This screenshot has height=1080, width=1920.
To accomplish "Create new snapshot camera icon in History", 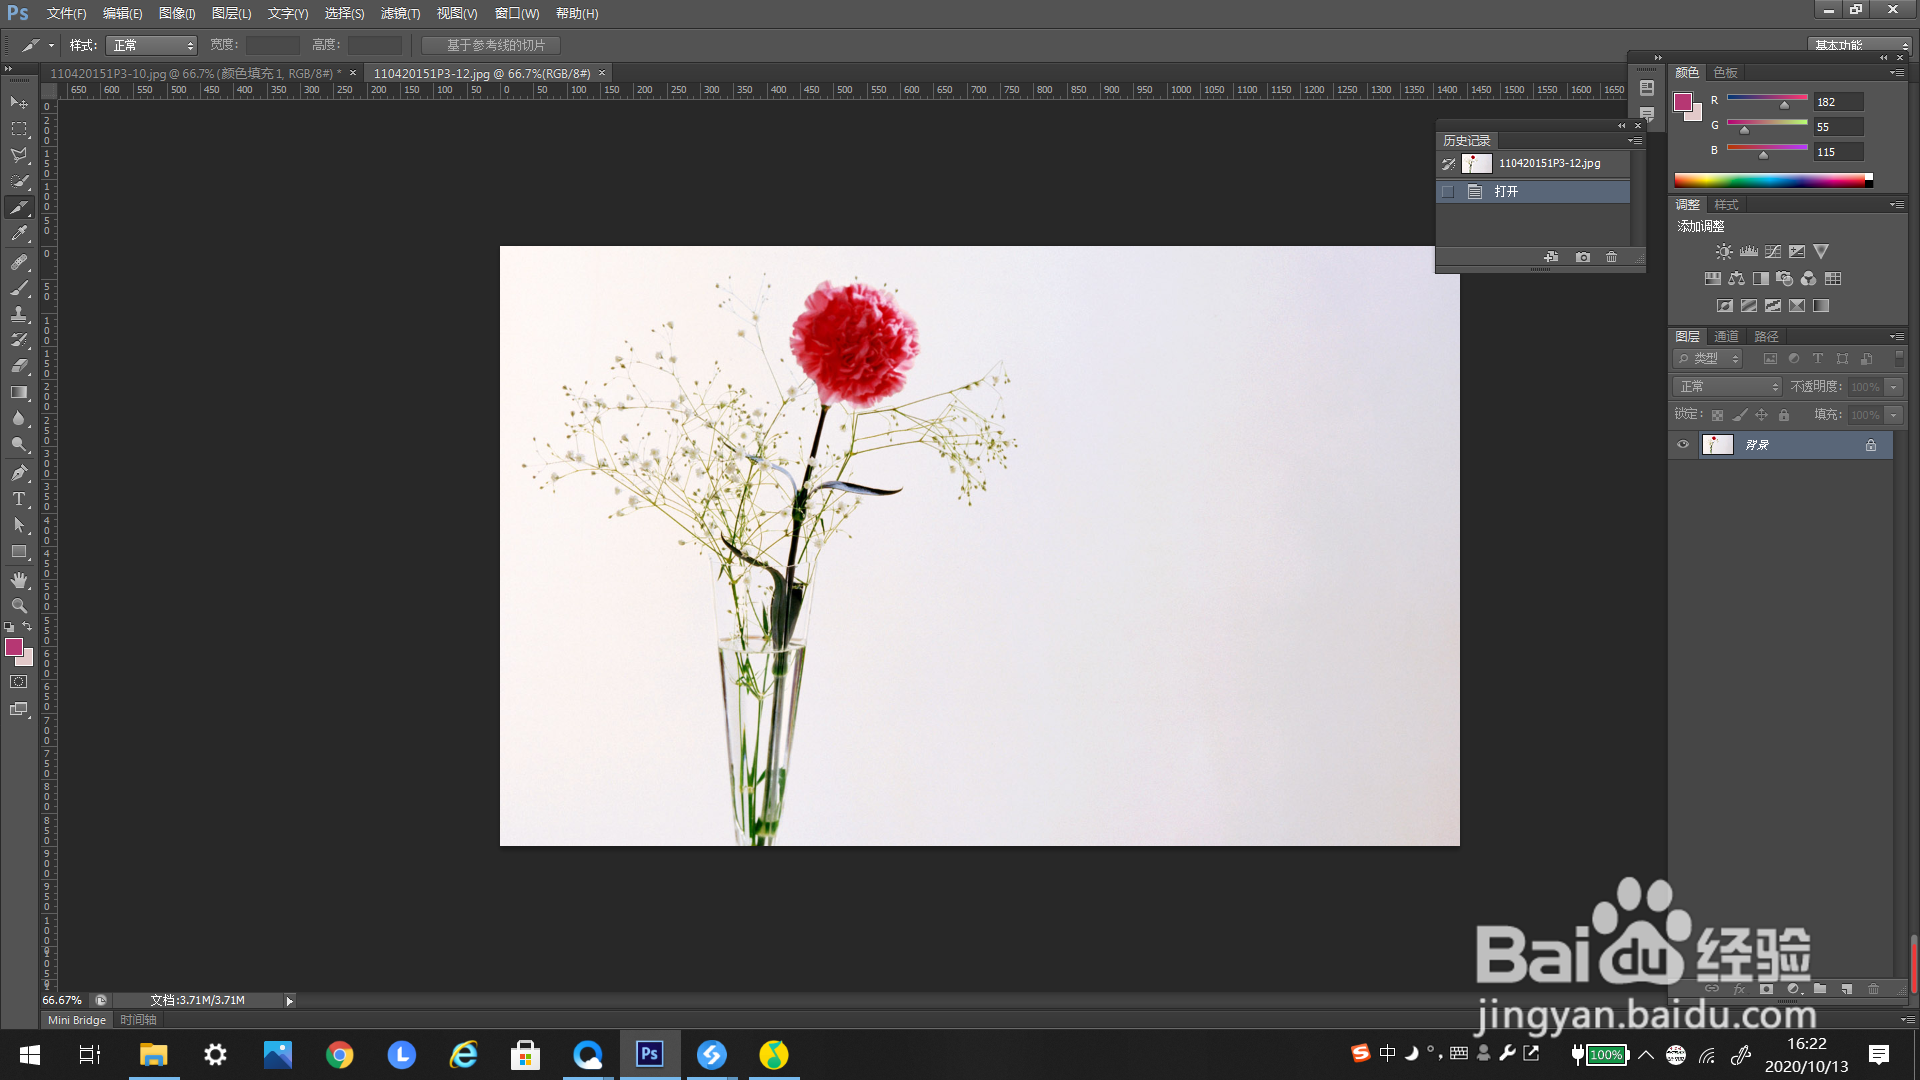I will (x=1582, y=257).
